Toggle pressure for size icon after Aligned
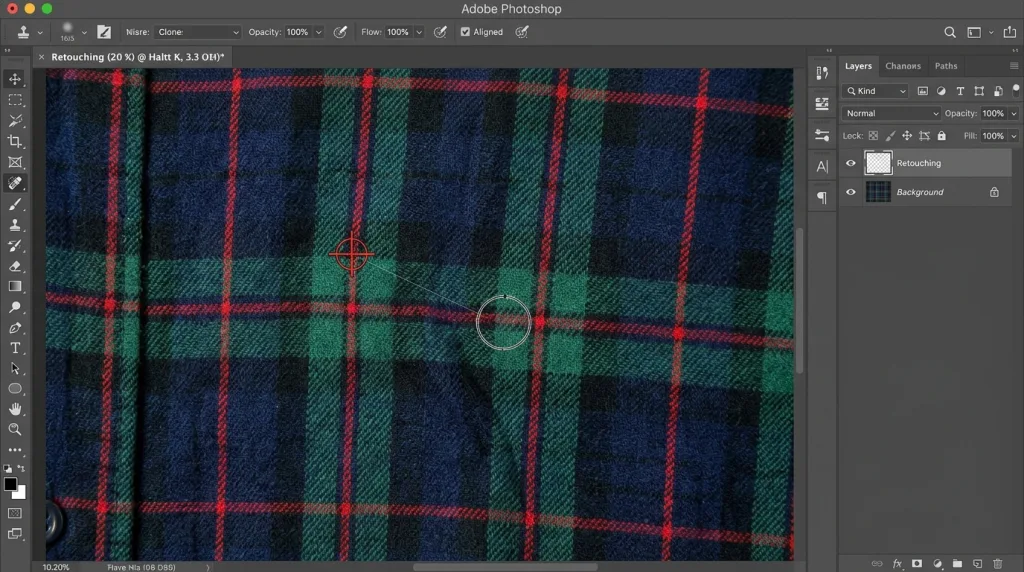This screenshot has height=572, width=1024. (x=522, y=32)
